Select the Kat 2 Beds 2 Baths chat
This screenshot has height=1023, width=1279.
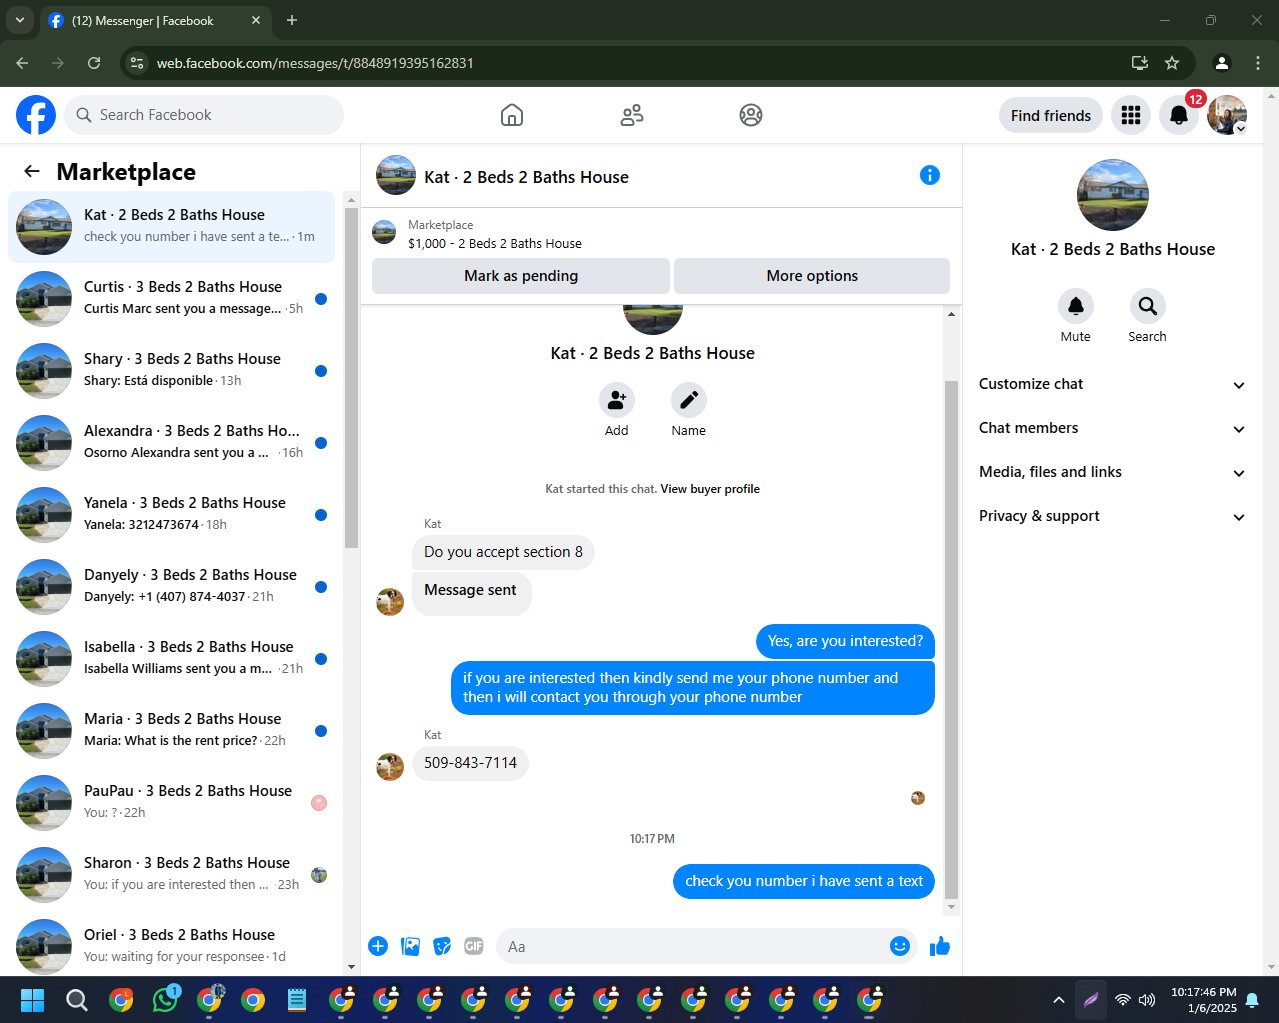[171, 227]
